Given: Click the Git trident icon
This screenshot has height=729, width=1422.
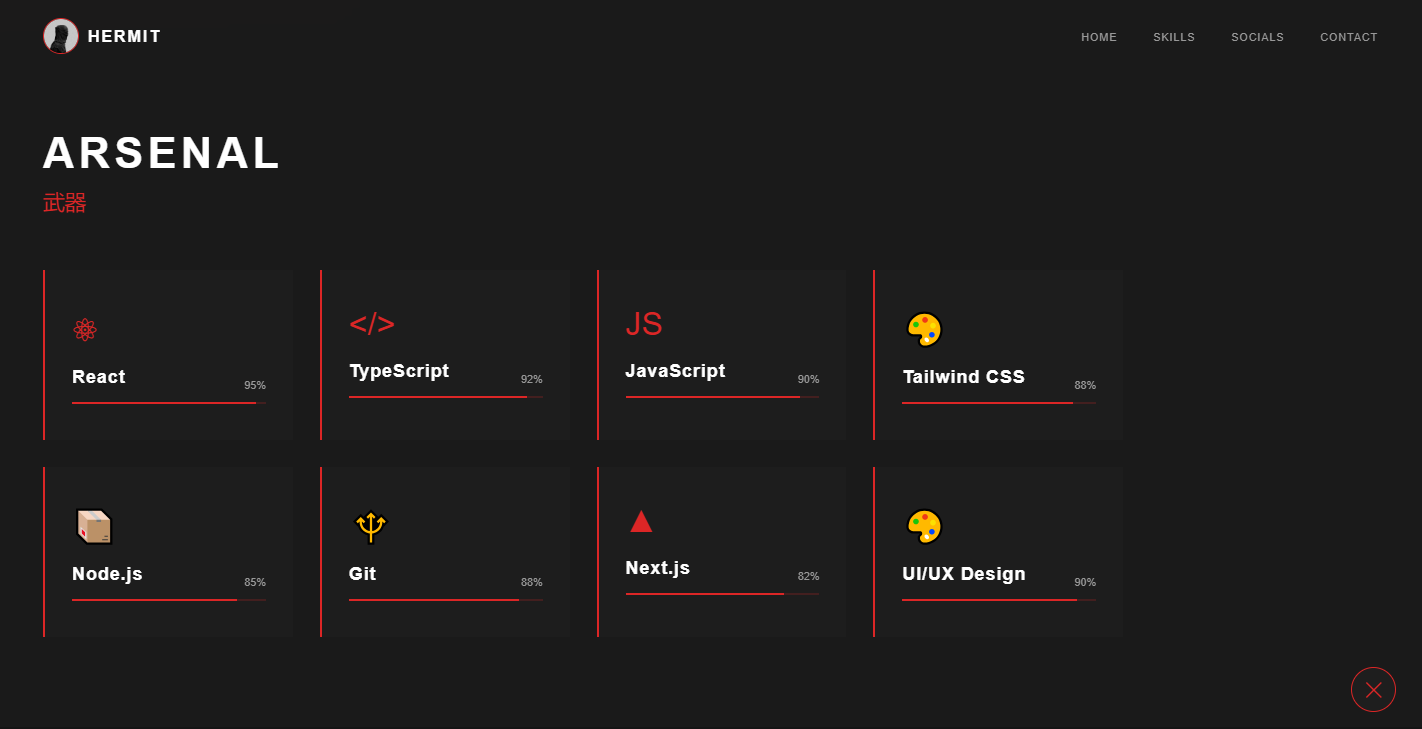Looking at the screenshot, I should tap(371, 525).
